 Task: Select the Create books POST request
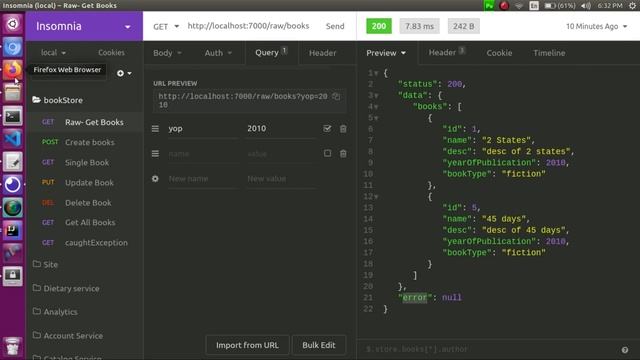tap(84, 142)
